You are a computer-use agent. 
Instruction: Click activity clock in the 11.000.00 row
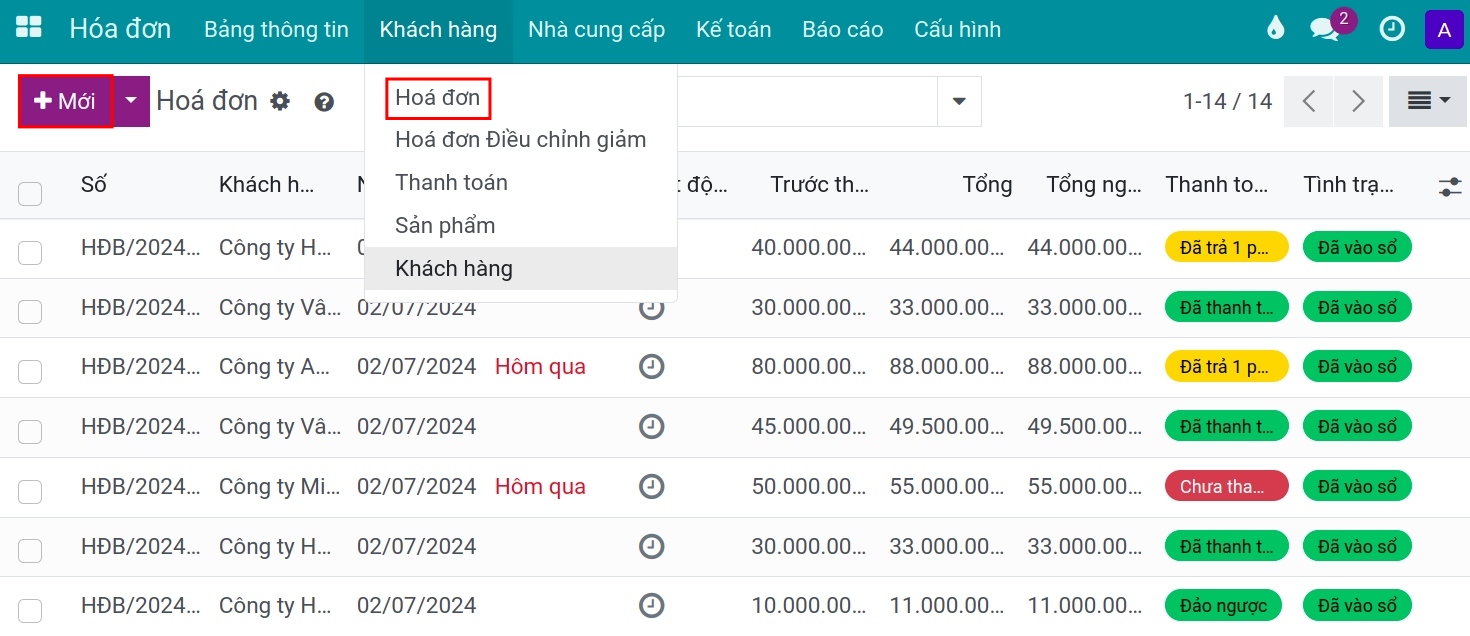pos(651,606)
